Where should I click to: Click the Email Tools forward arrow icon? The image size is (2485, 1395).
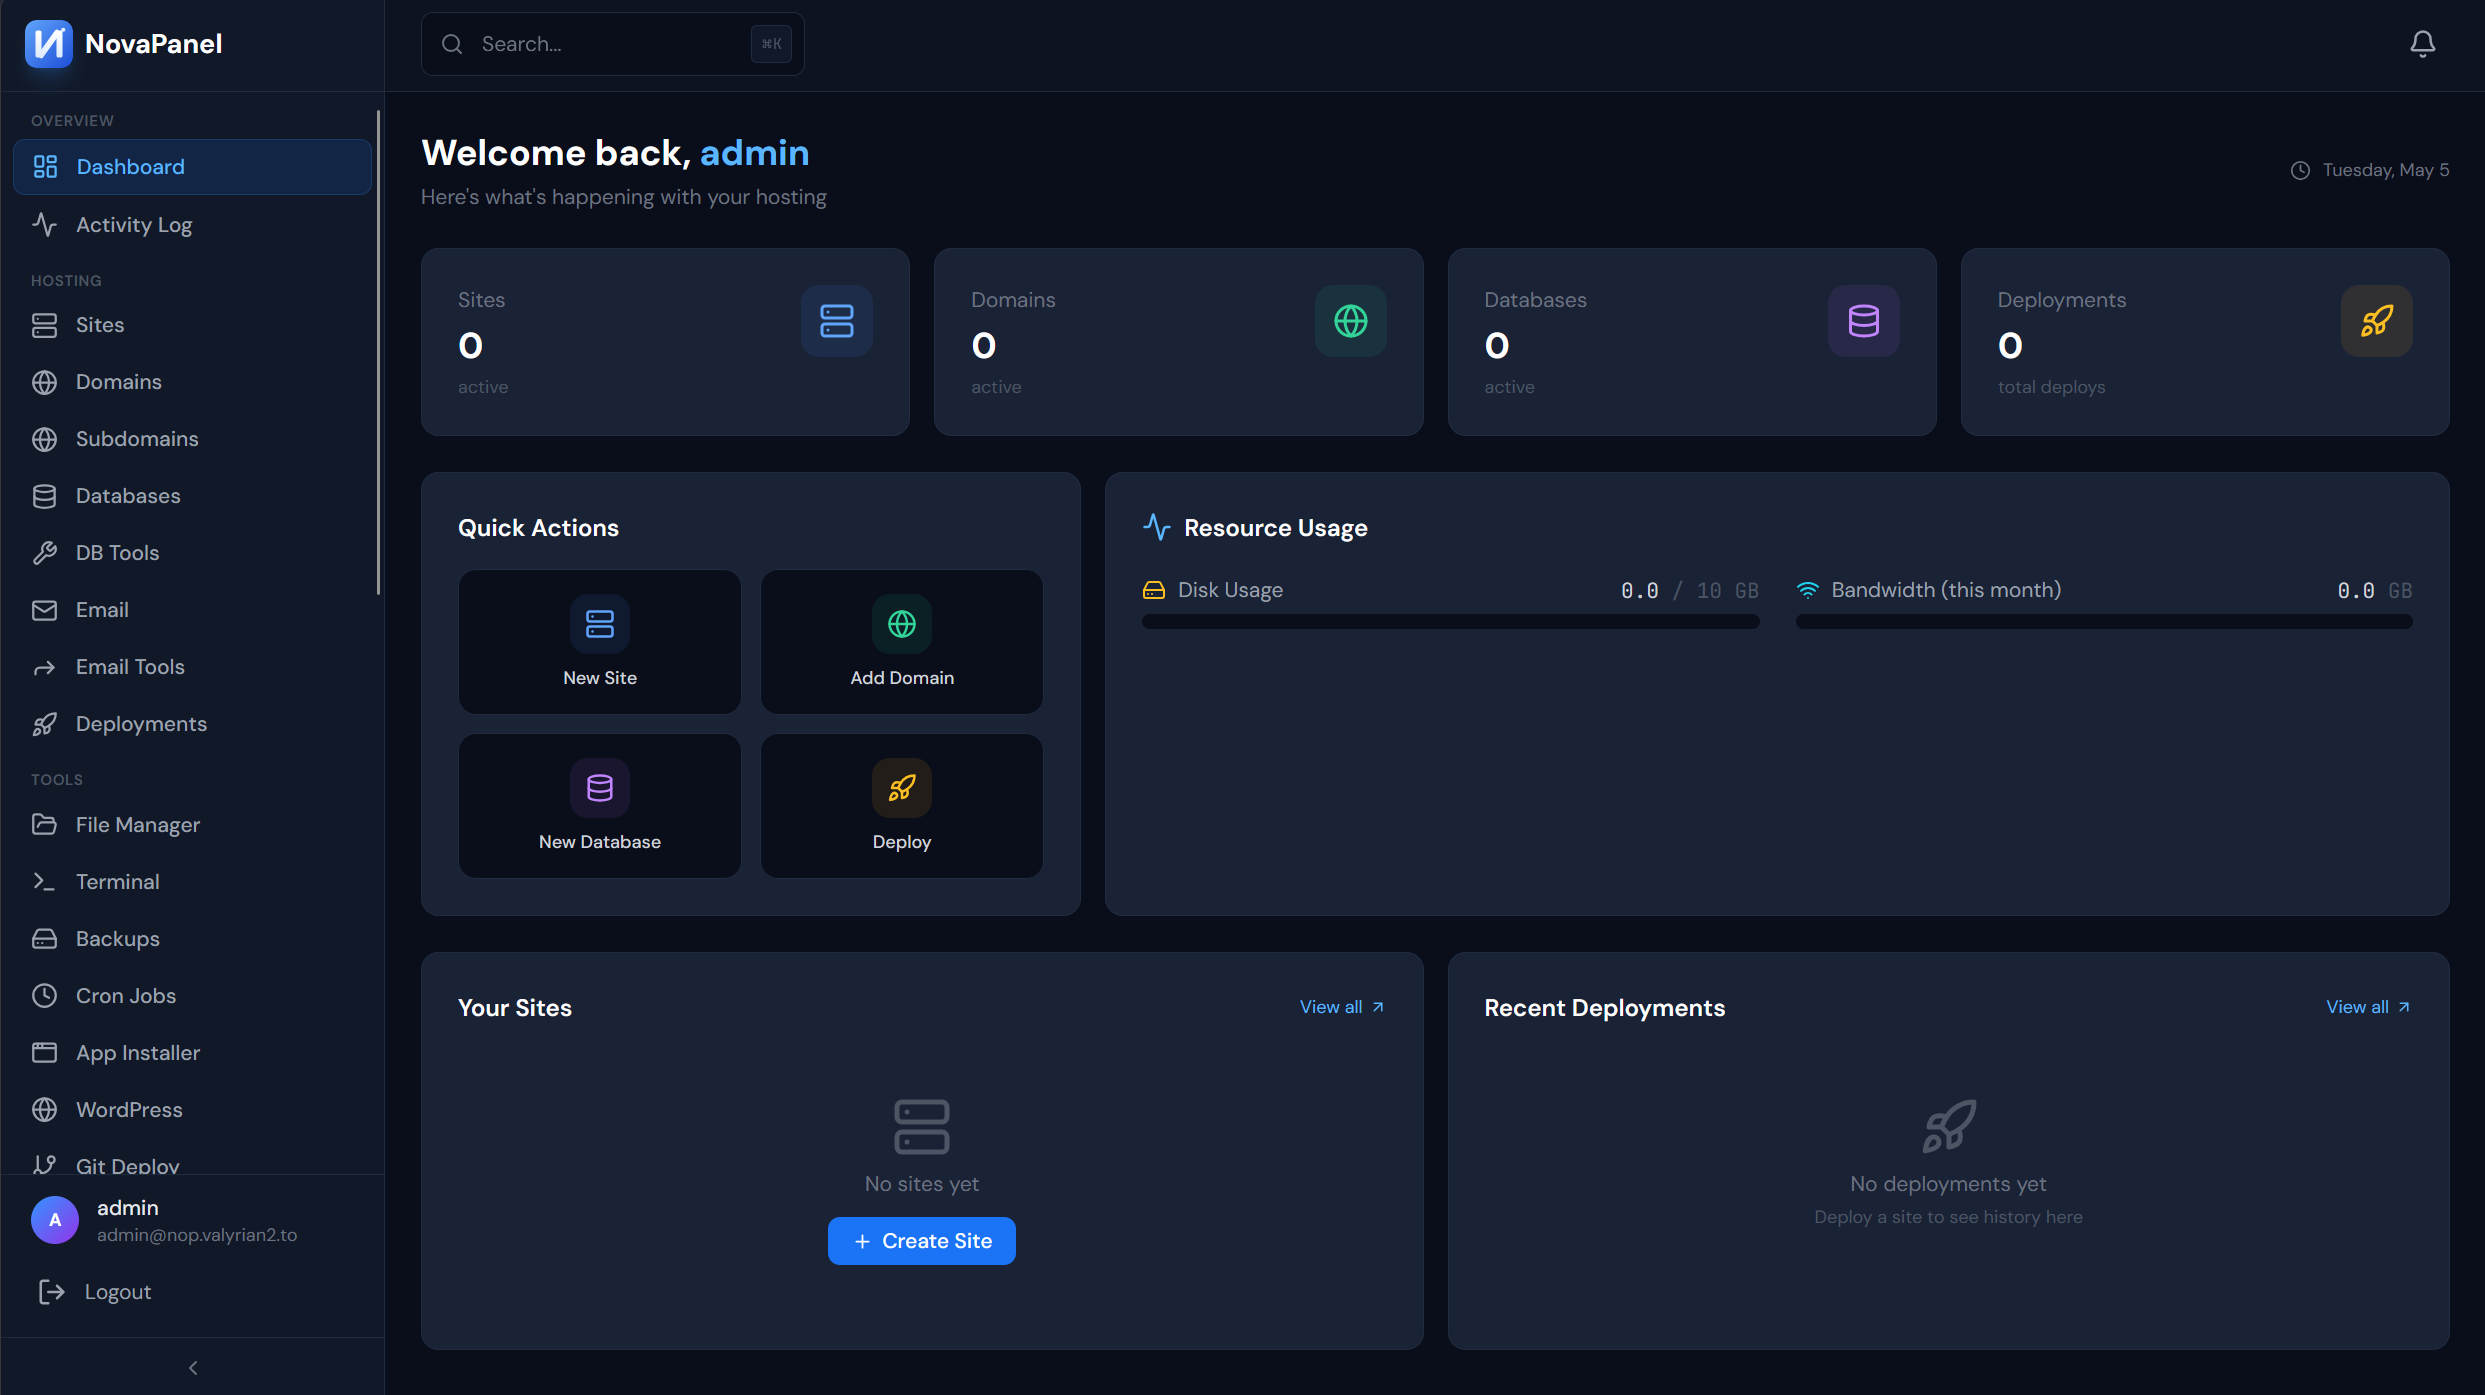44,667
